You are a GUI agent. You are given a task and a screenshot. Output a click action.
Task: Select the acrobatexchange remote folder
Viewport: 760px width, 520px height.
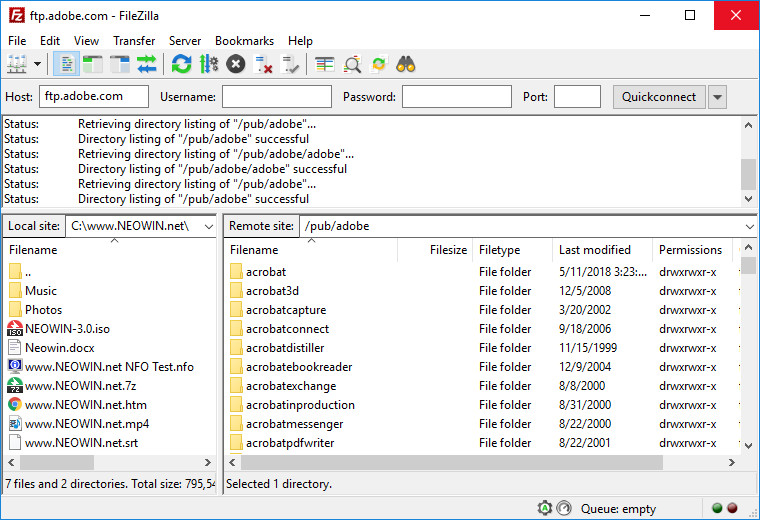[483, 386]
